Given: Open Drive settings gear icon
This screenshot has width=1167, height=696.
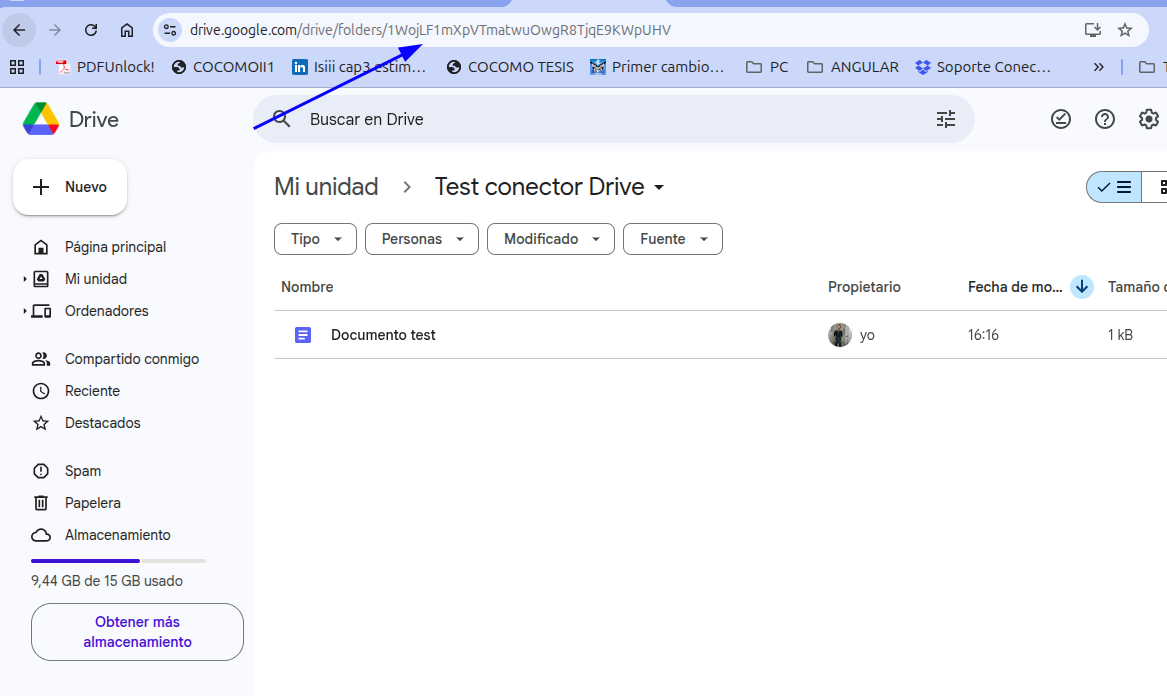Looking at the screenshot, I should (1148, 119).
